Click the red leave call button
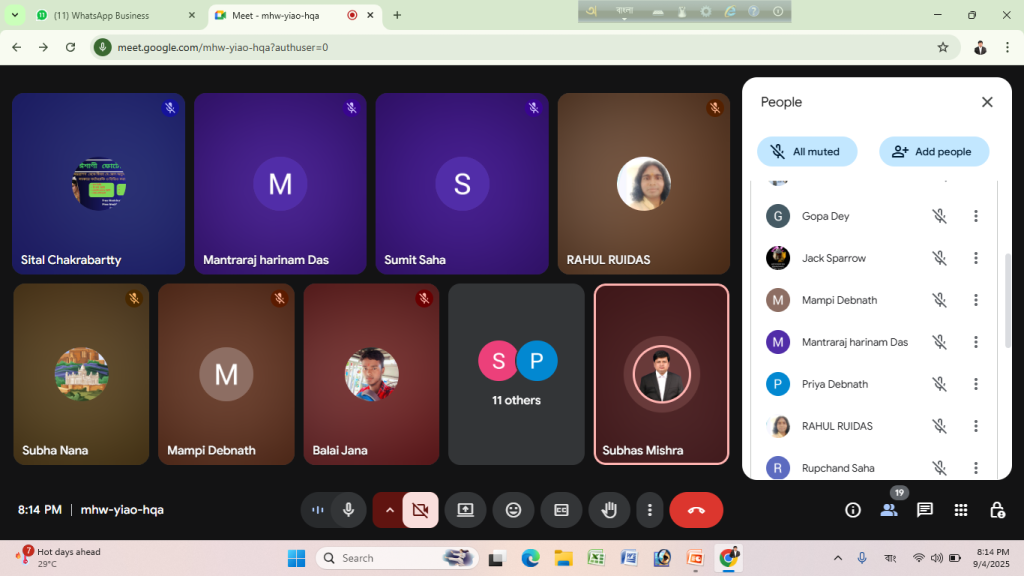The width and height of the screenshot is (1024, 576). tap(696, 510)
